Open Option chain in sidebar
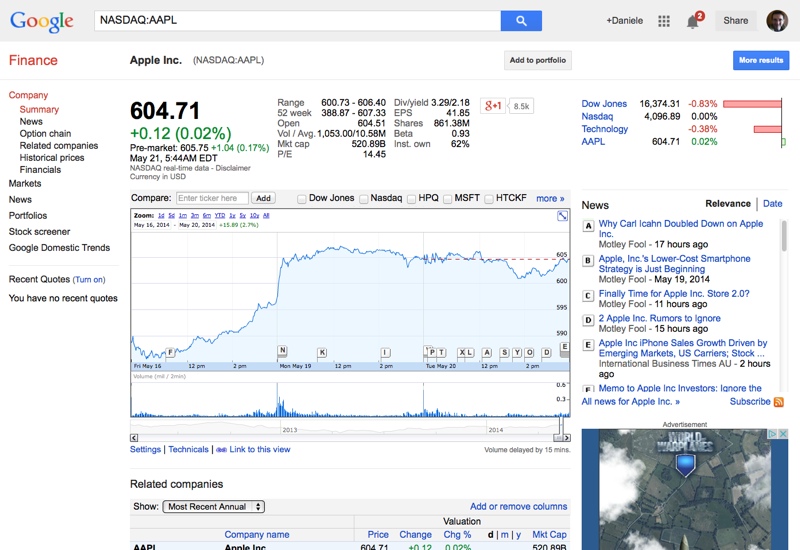Screen dimensions: 800x550 [x=45, y=133]
